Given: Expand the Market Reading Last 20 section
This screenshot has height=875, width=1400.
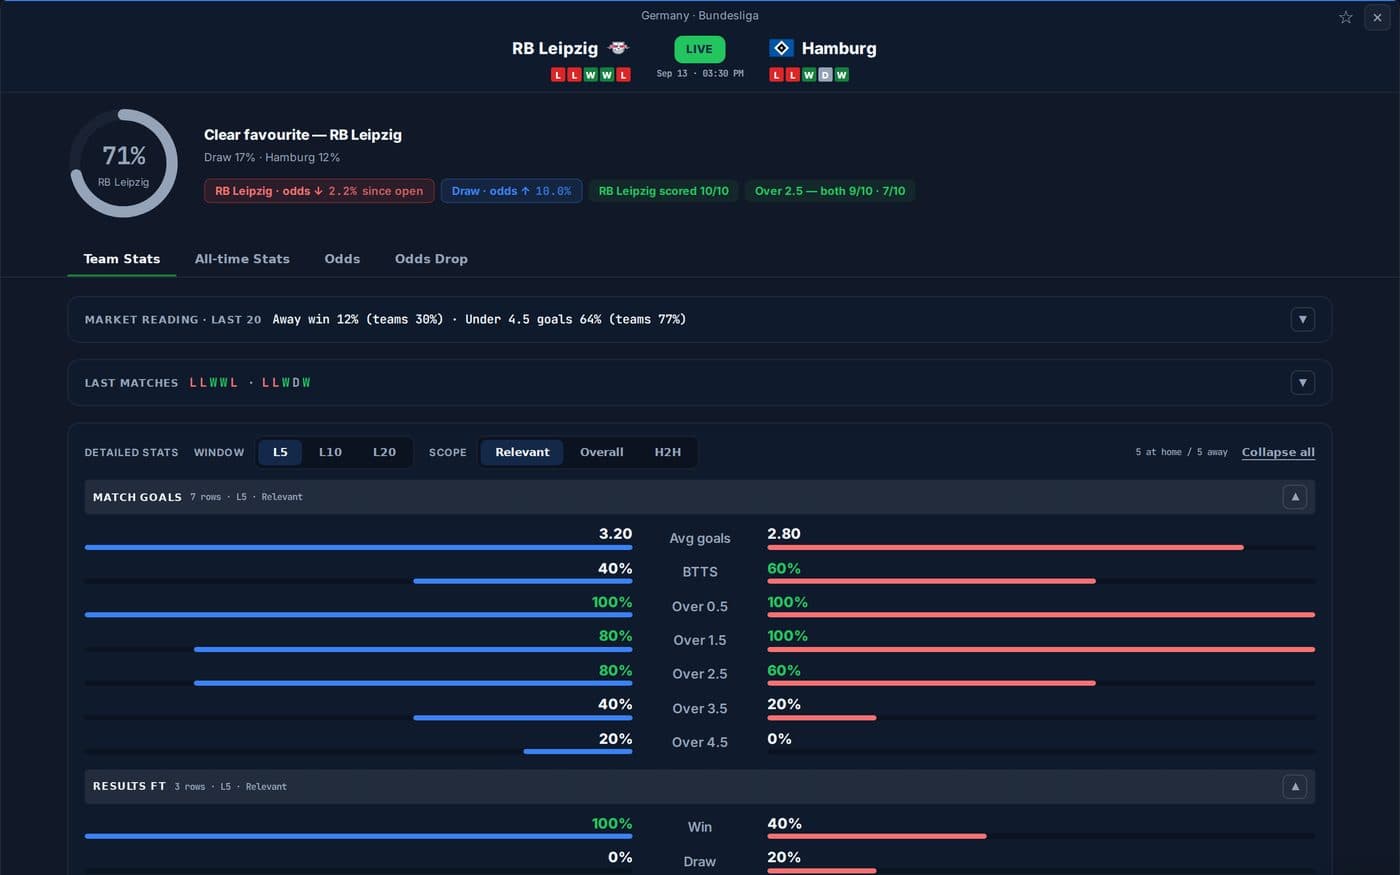Looking at the screenshot, I should tap(1302, 320).
